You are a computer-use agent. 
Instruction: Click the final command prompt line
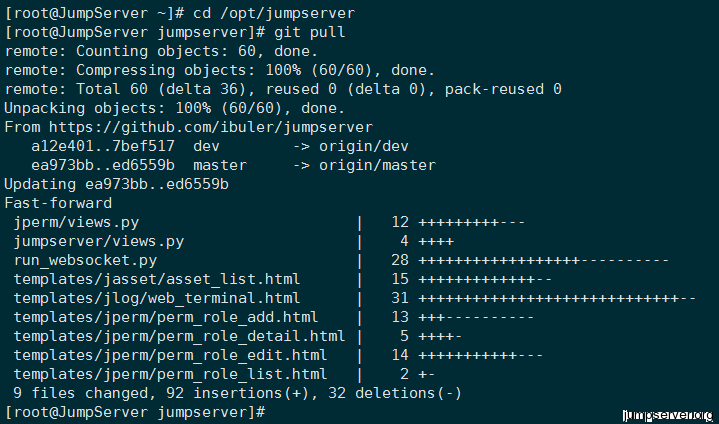135,412
